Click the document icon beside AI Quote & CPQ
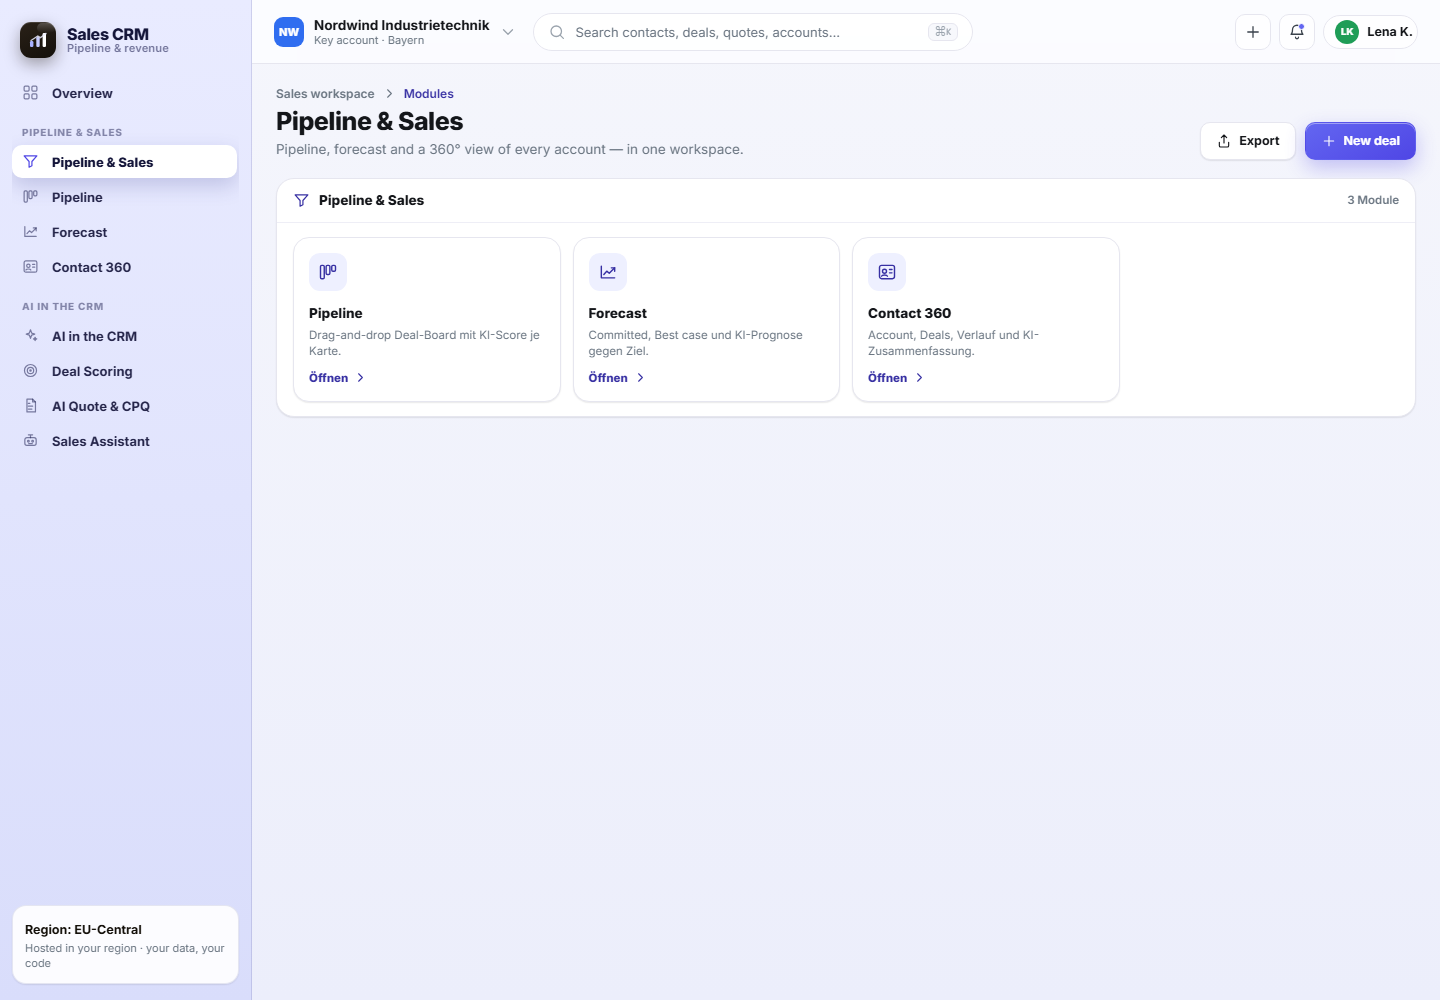The height and width of the screenshot is (1000, 1440). tap(31, 406)
